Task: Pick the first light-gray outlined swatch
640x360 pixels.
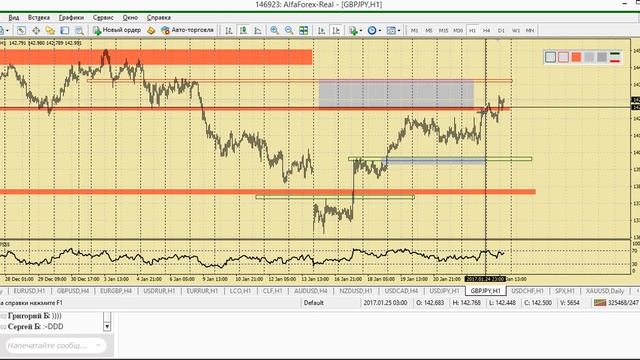Action: click(550, 57)
